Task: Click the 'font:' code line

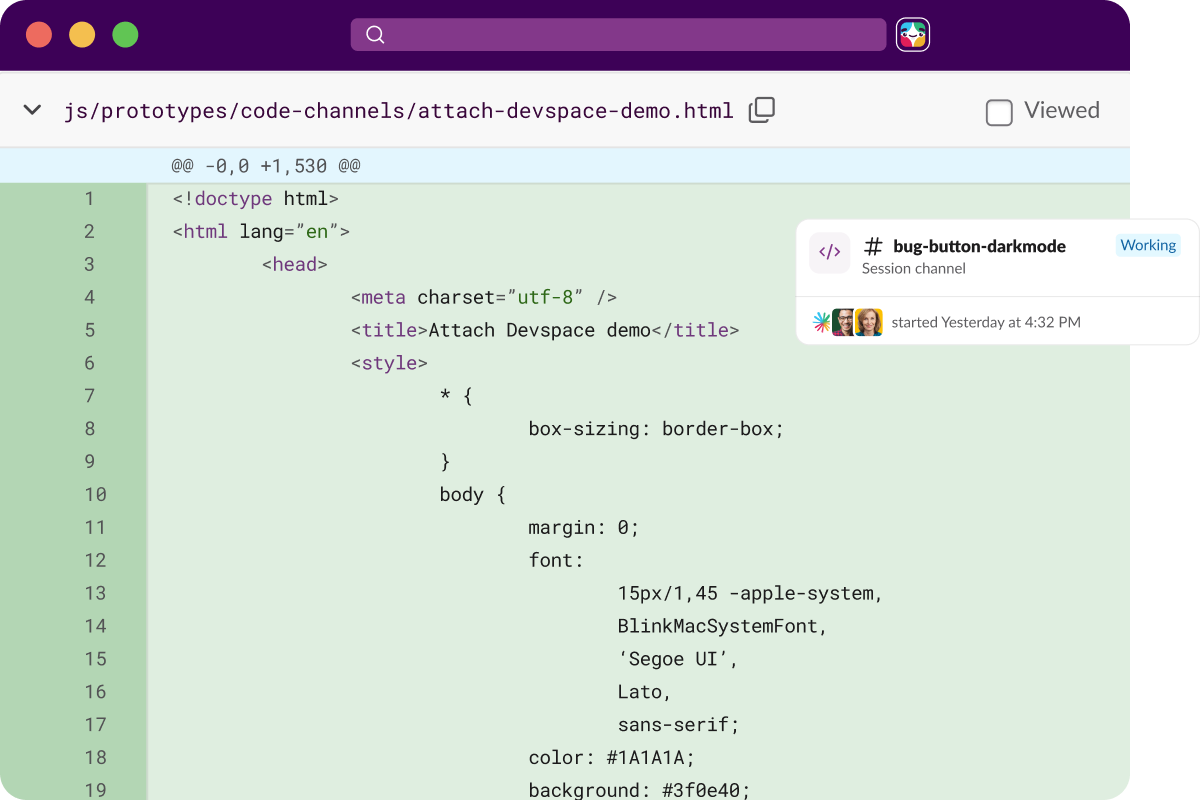Action: tap(556, 560)
